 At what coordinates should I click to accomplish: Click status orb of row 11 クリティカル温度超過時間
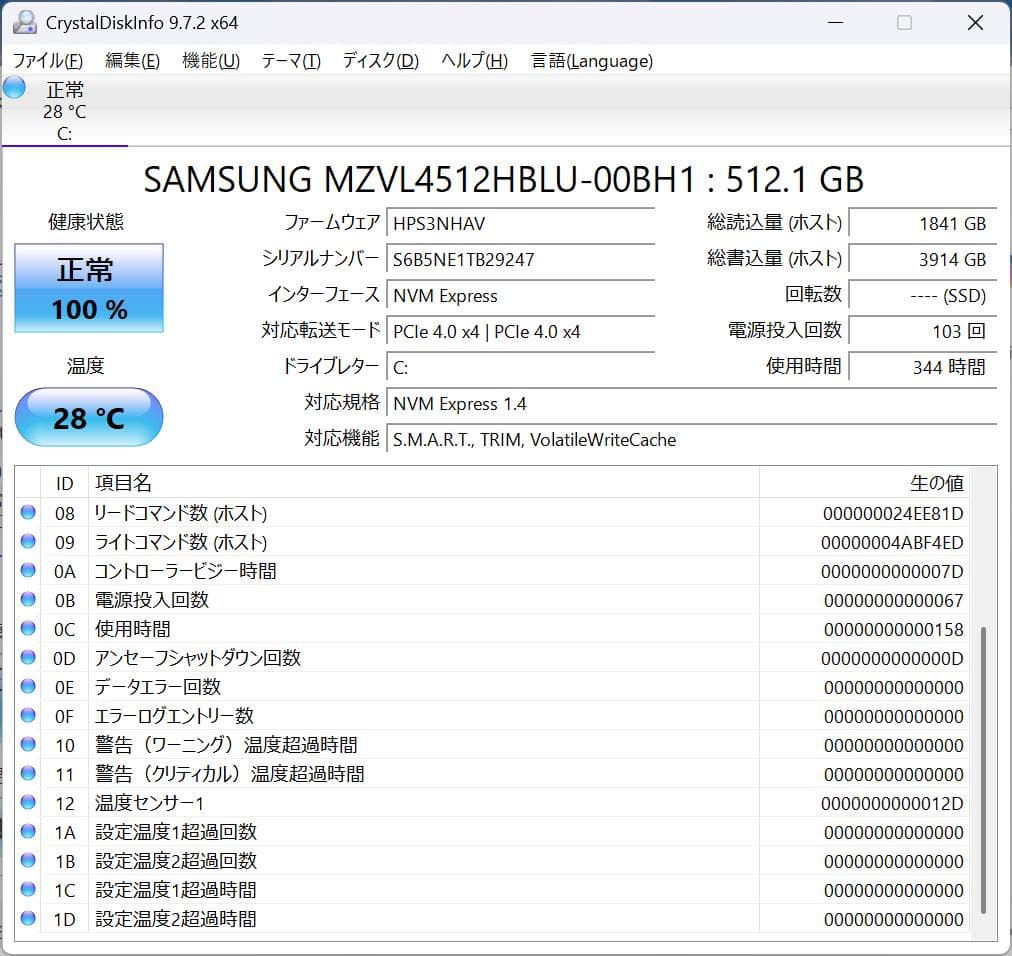point(28,773)
